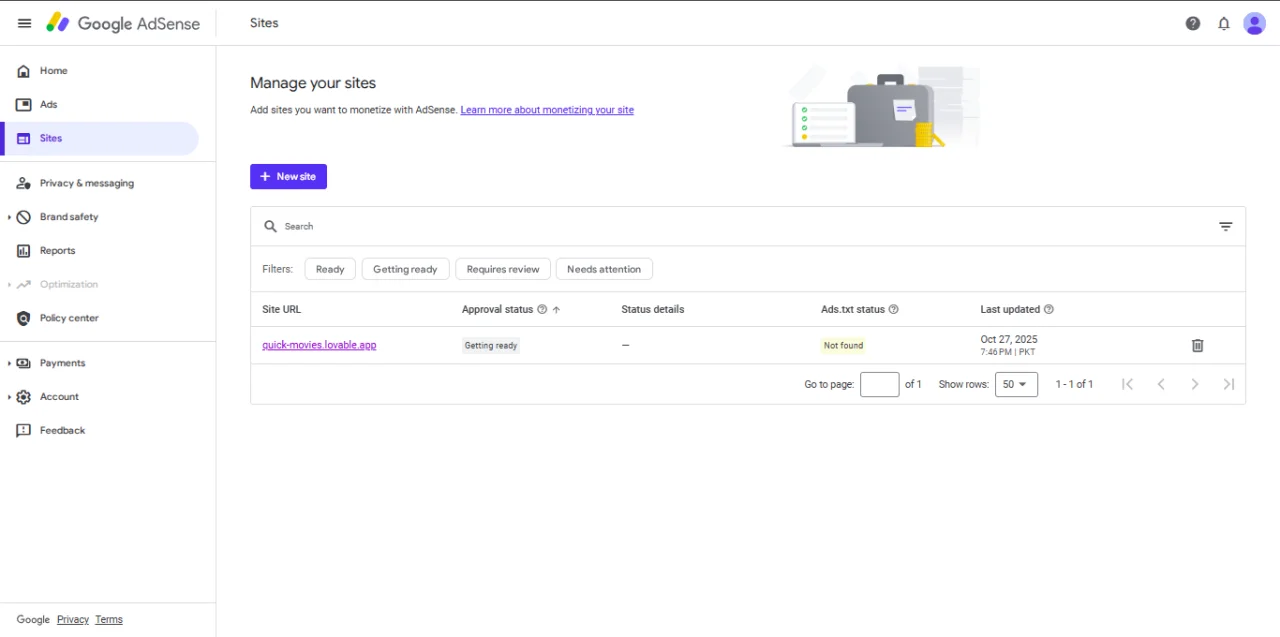This screenshot has height=637, width=1280.
Task: Open the Help question mark icon
Action: click(1193, 23)
